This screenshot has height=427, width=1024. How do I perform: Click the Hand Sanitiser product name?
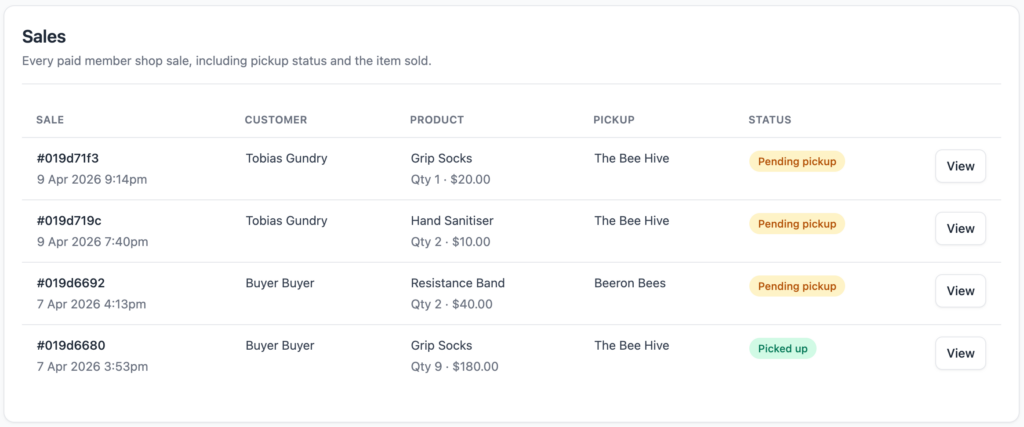pos(452,221)
